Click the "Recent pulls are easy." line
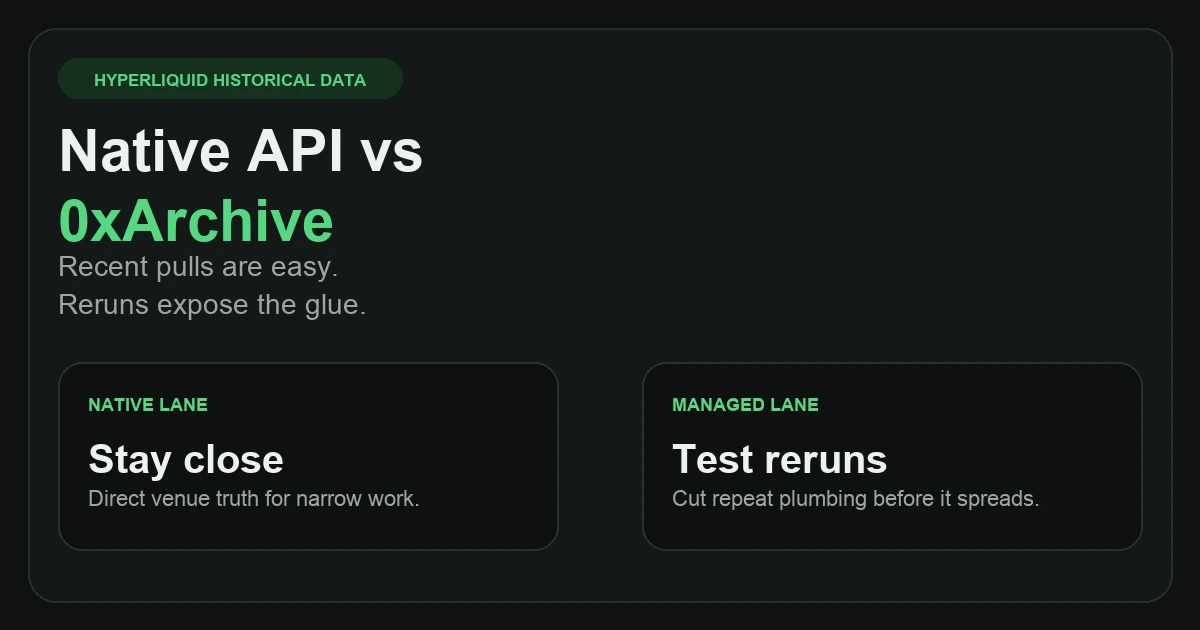This screenshot has width=1200, height=630. 198,267
